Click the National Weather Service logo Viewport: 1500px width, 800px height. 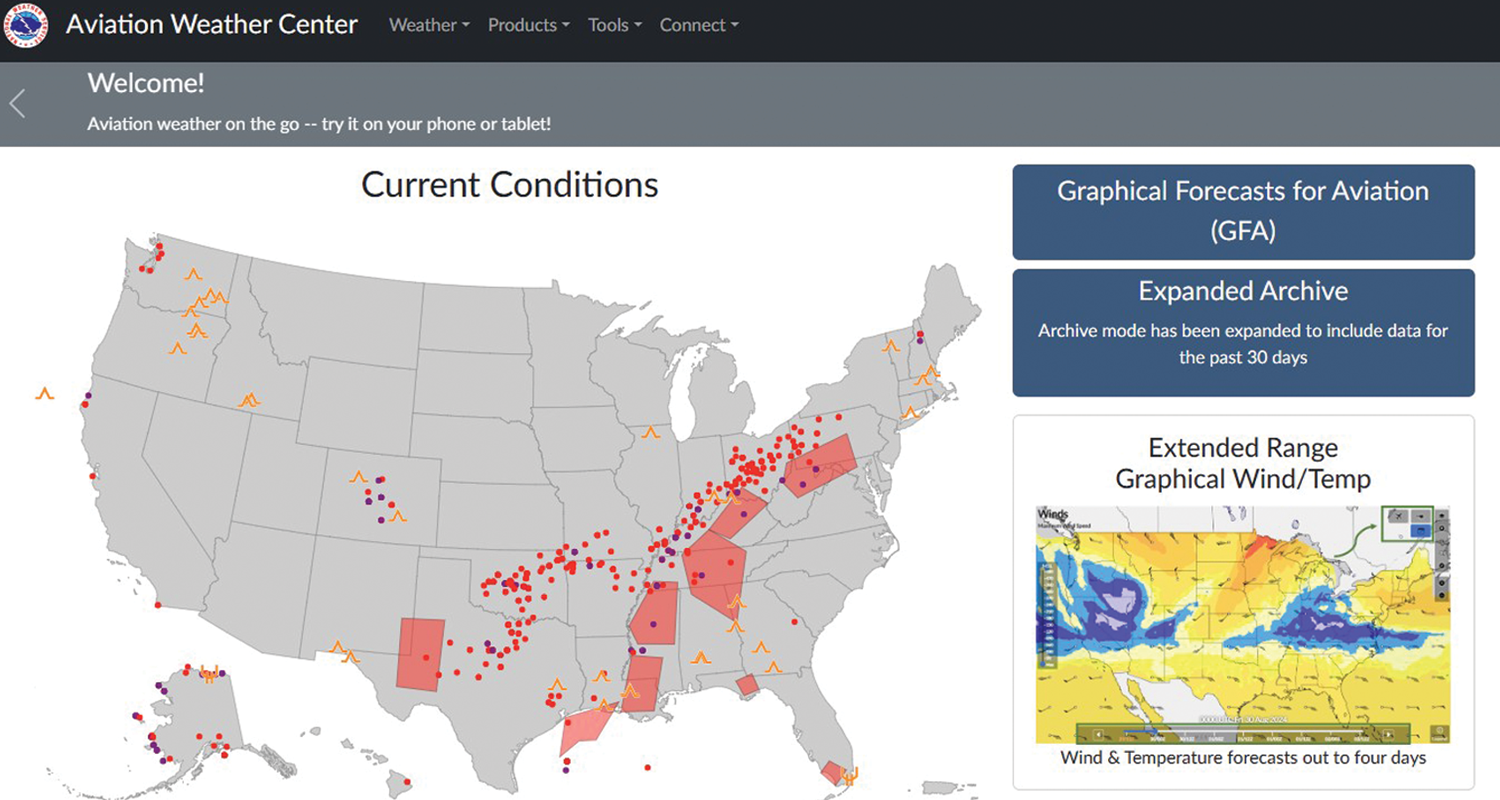[x=26, y=24]
